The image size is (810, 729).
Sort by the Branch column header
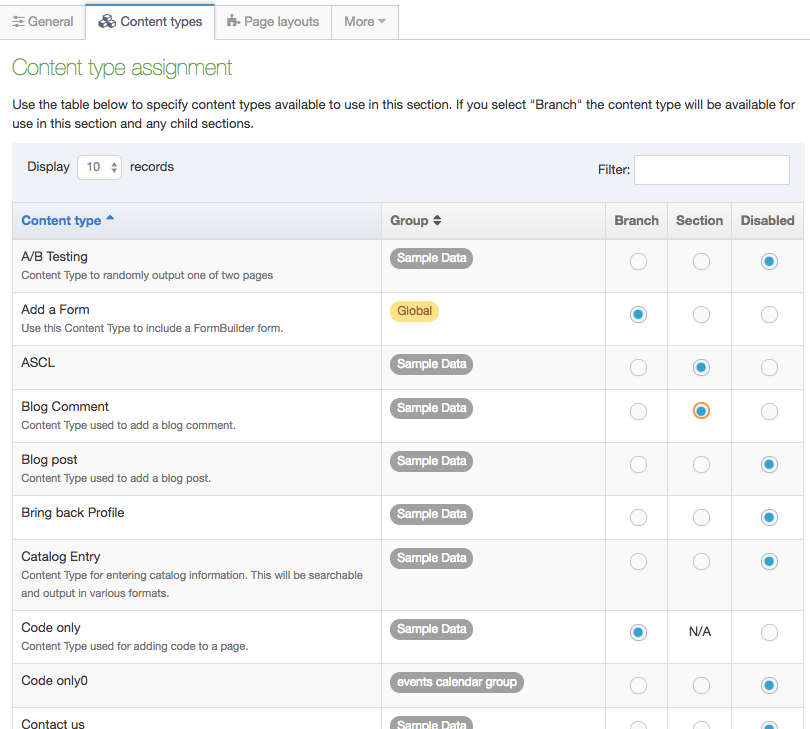636,221
